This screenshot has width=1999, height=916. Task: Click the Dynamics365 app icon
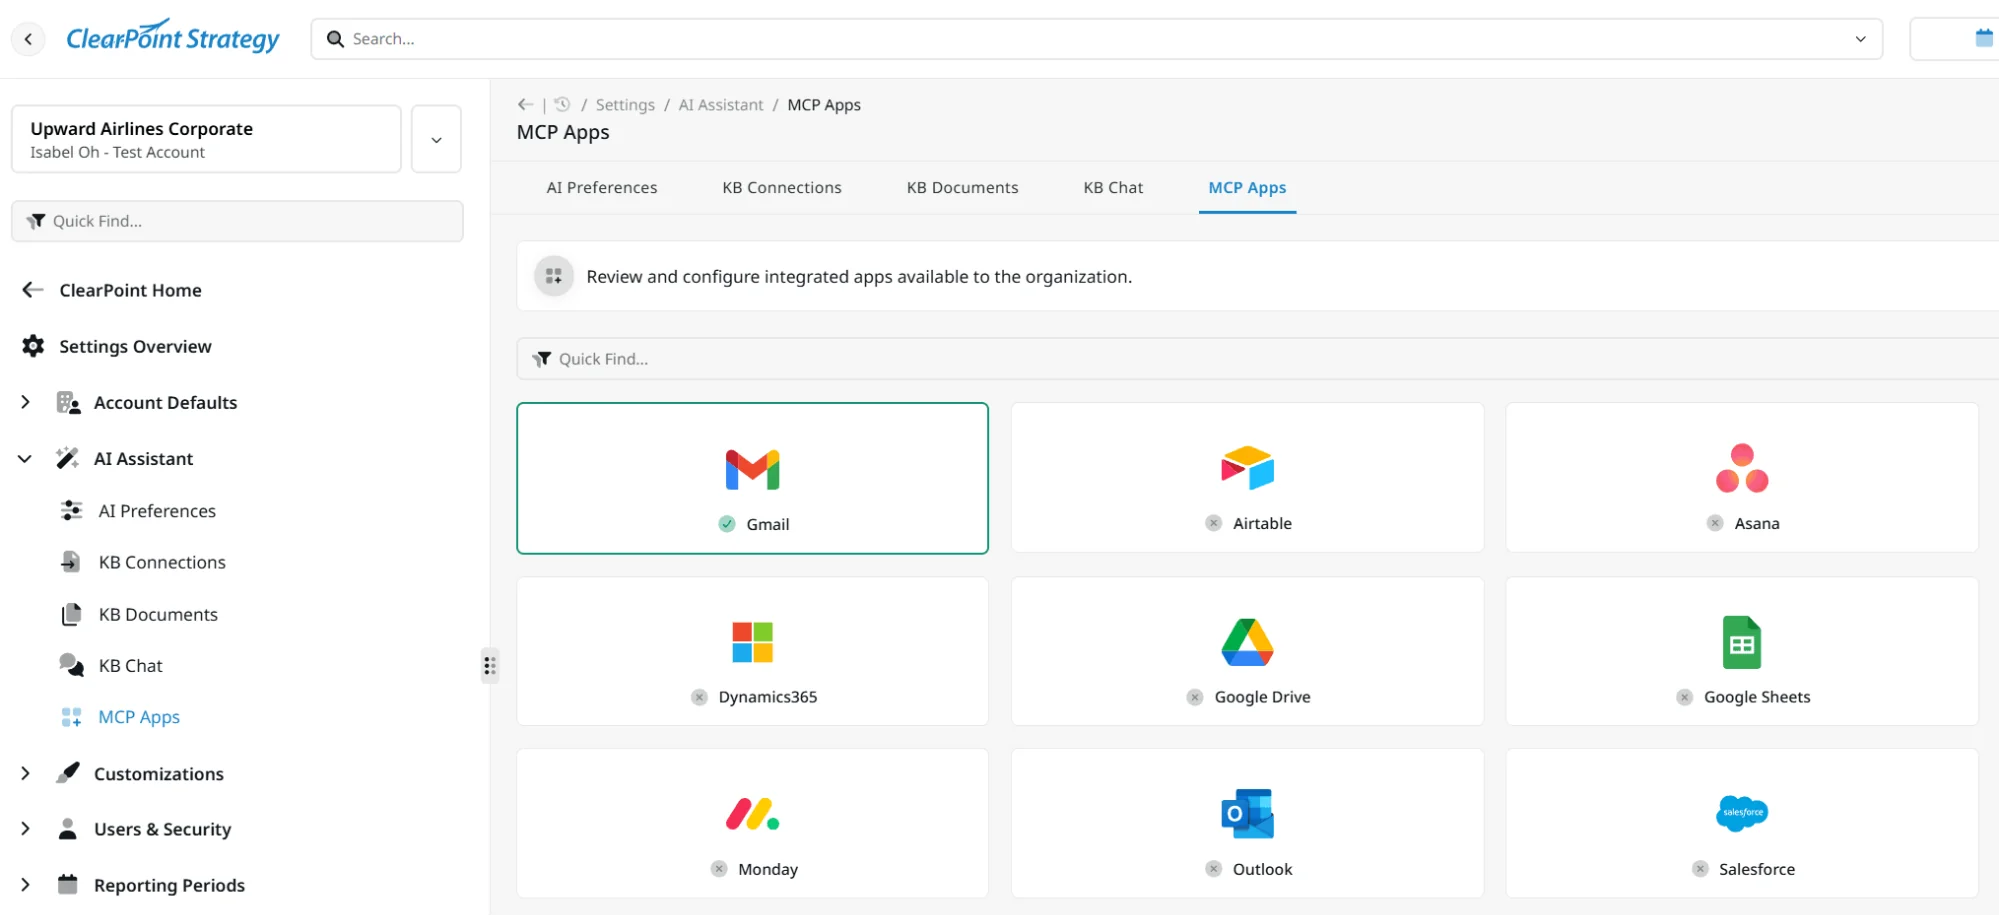pyautogui.click(x=752, y=641)
